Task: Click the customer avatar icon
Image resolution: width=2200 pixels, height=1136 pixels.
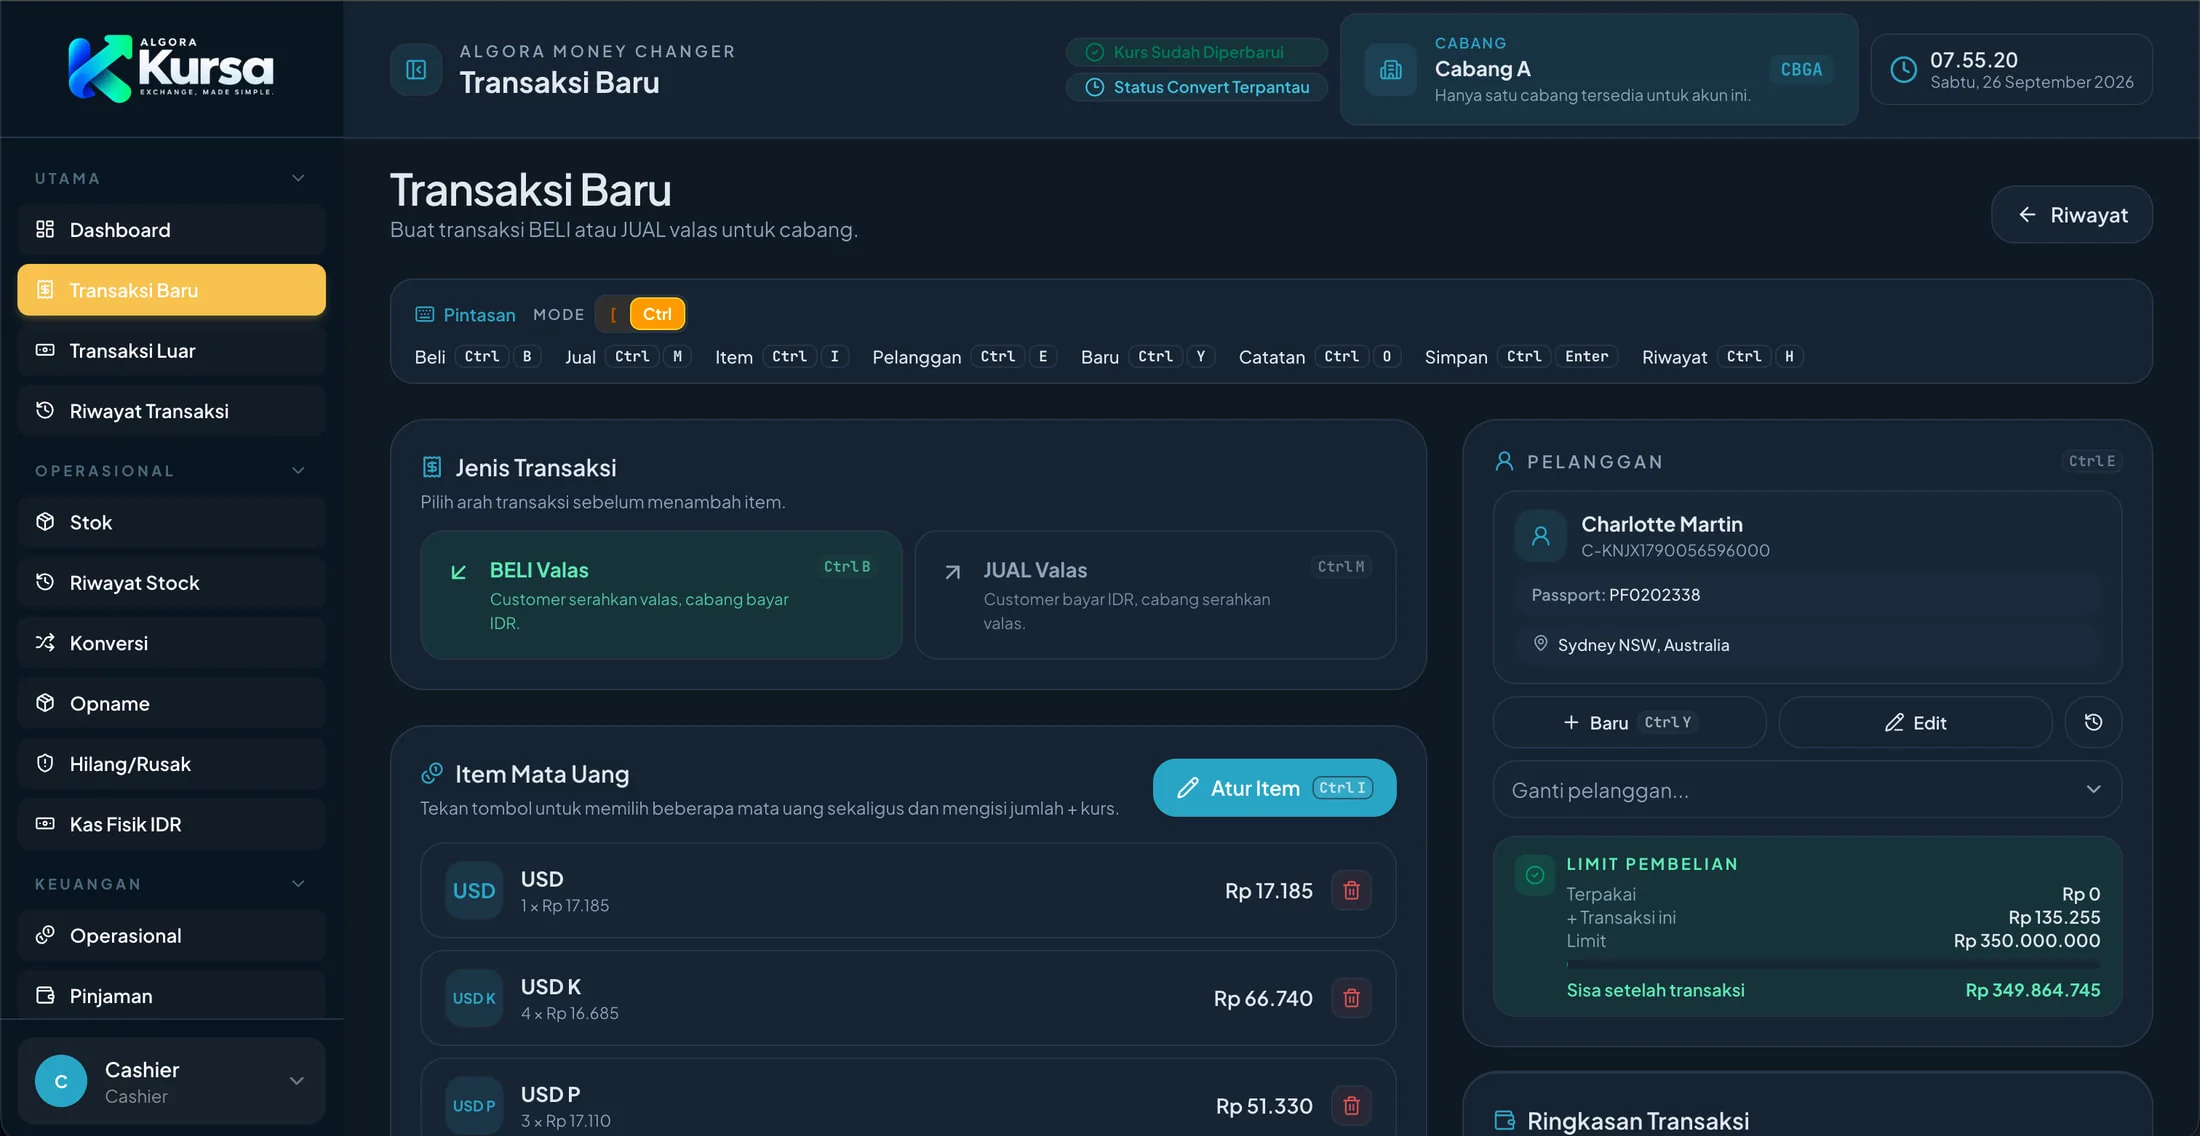Action: tap(1540, 536)
